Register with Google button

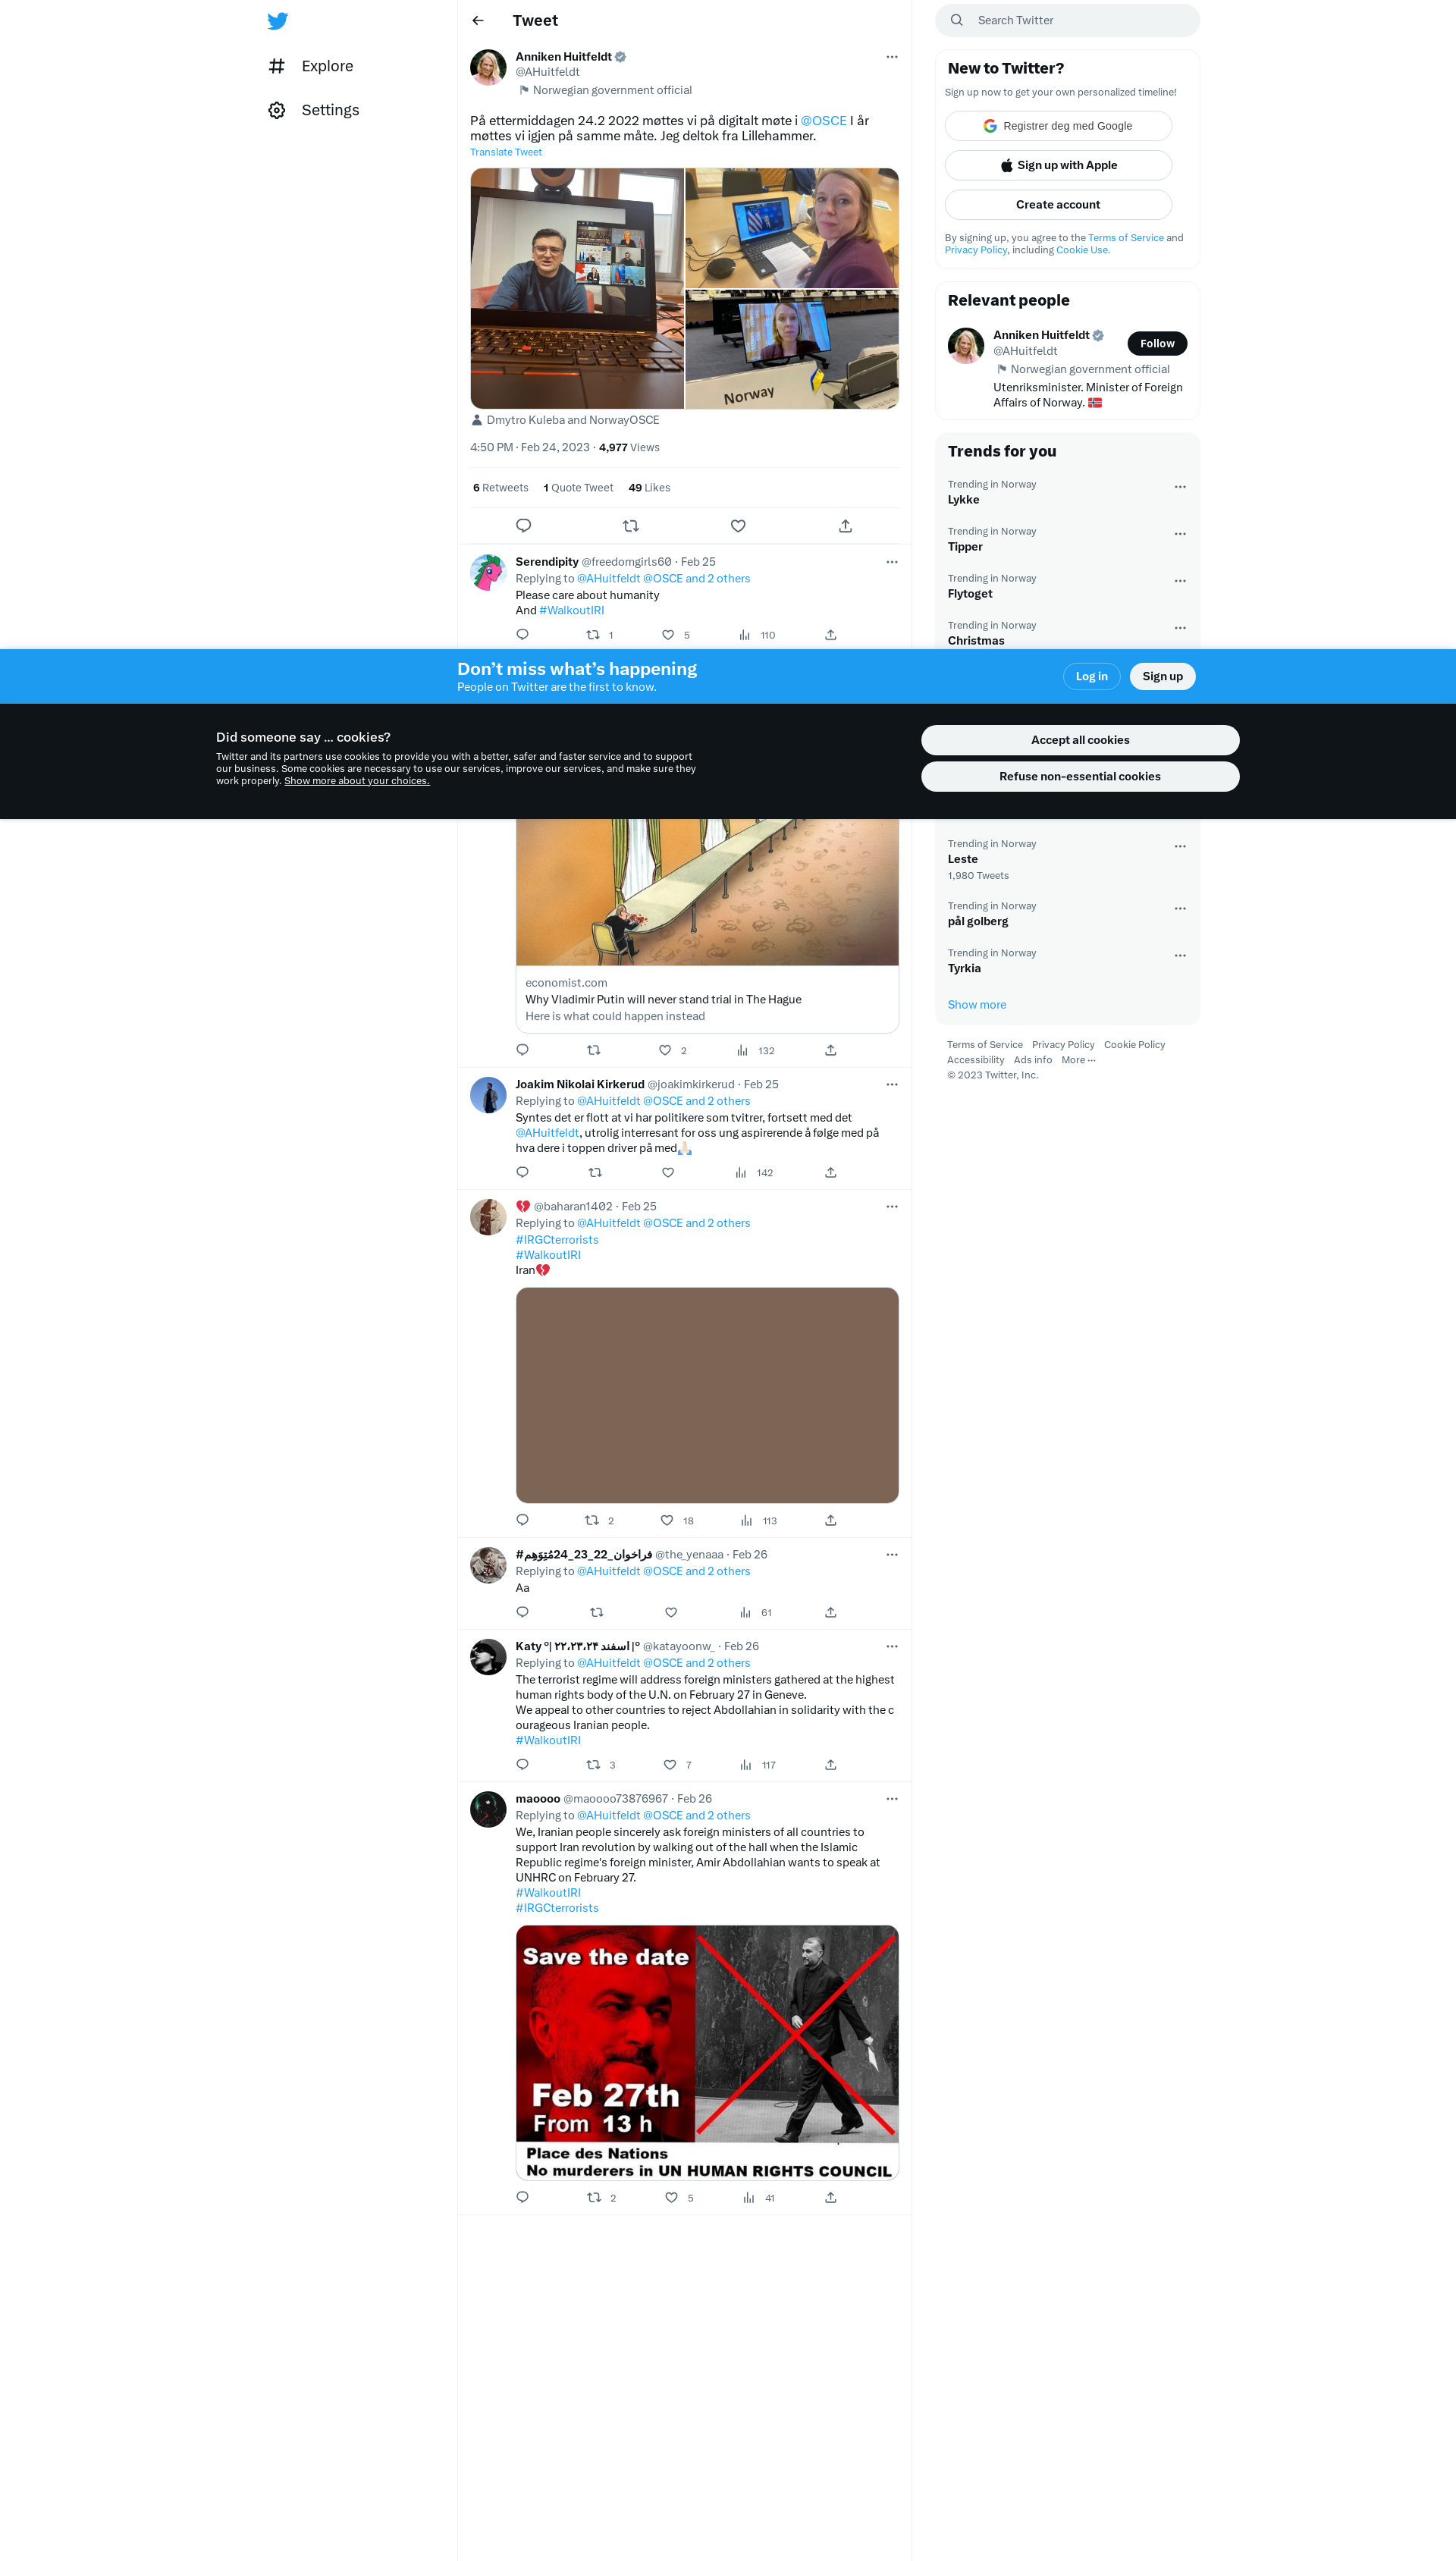tap(1058, 126)
